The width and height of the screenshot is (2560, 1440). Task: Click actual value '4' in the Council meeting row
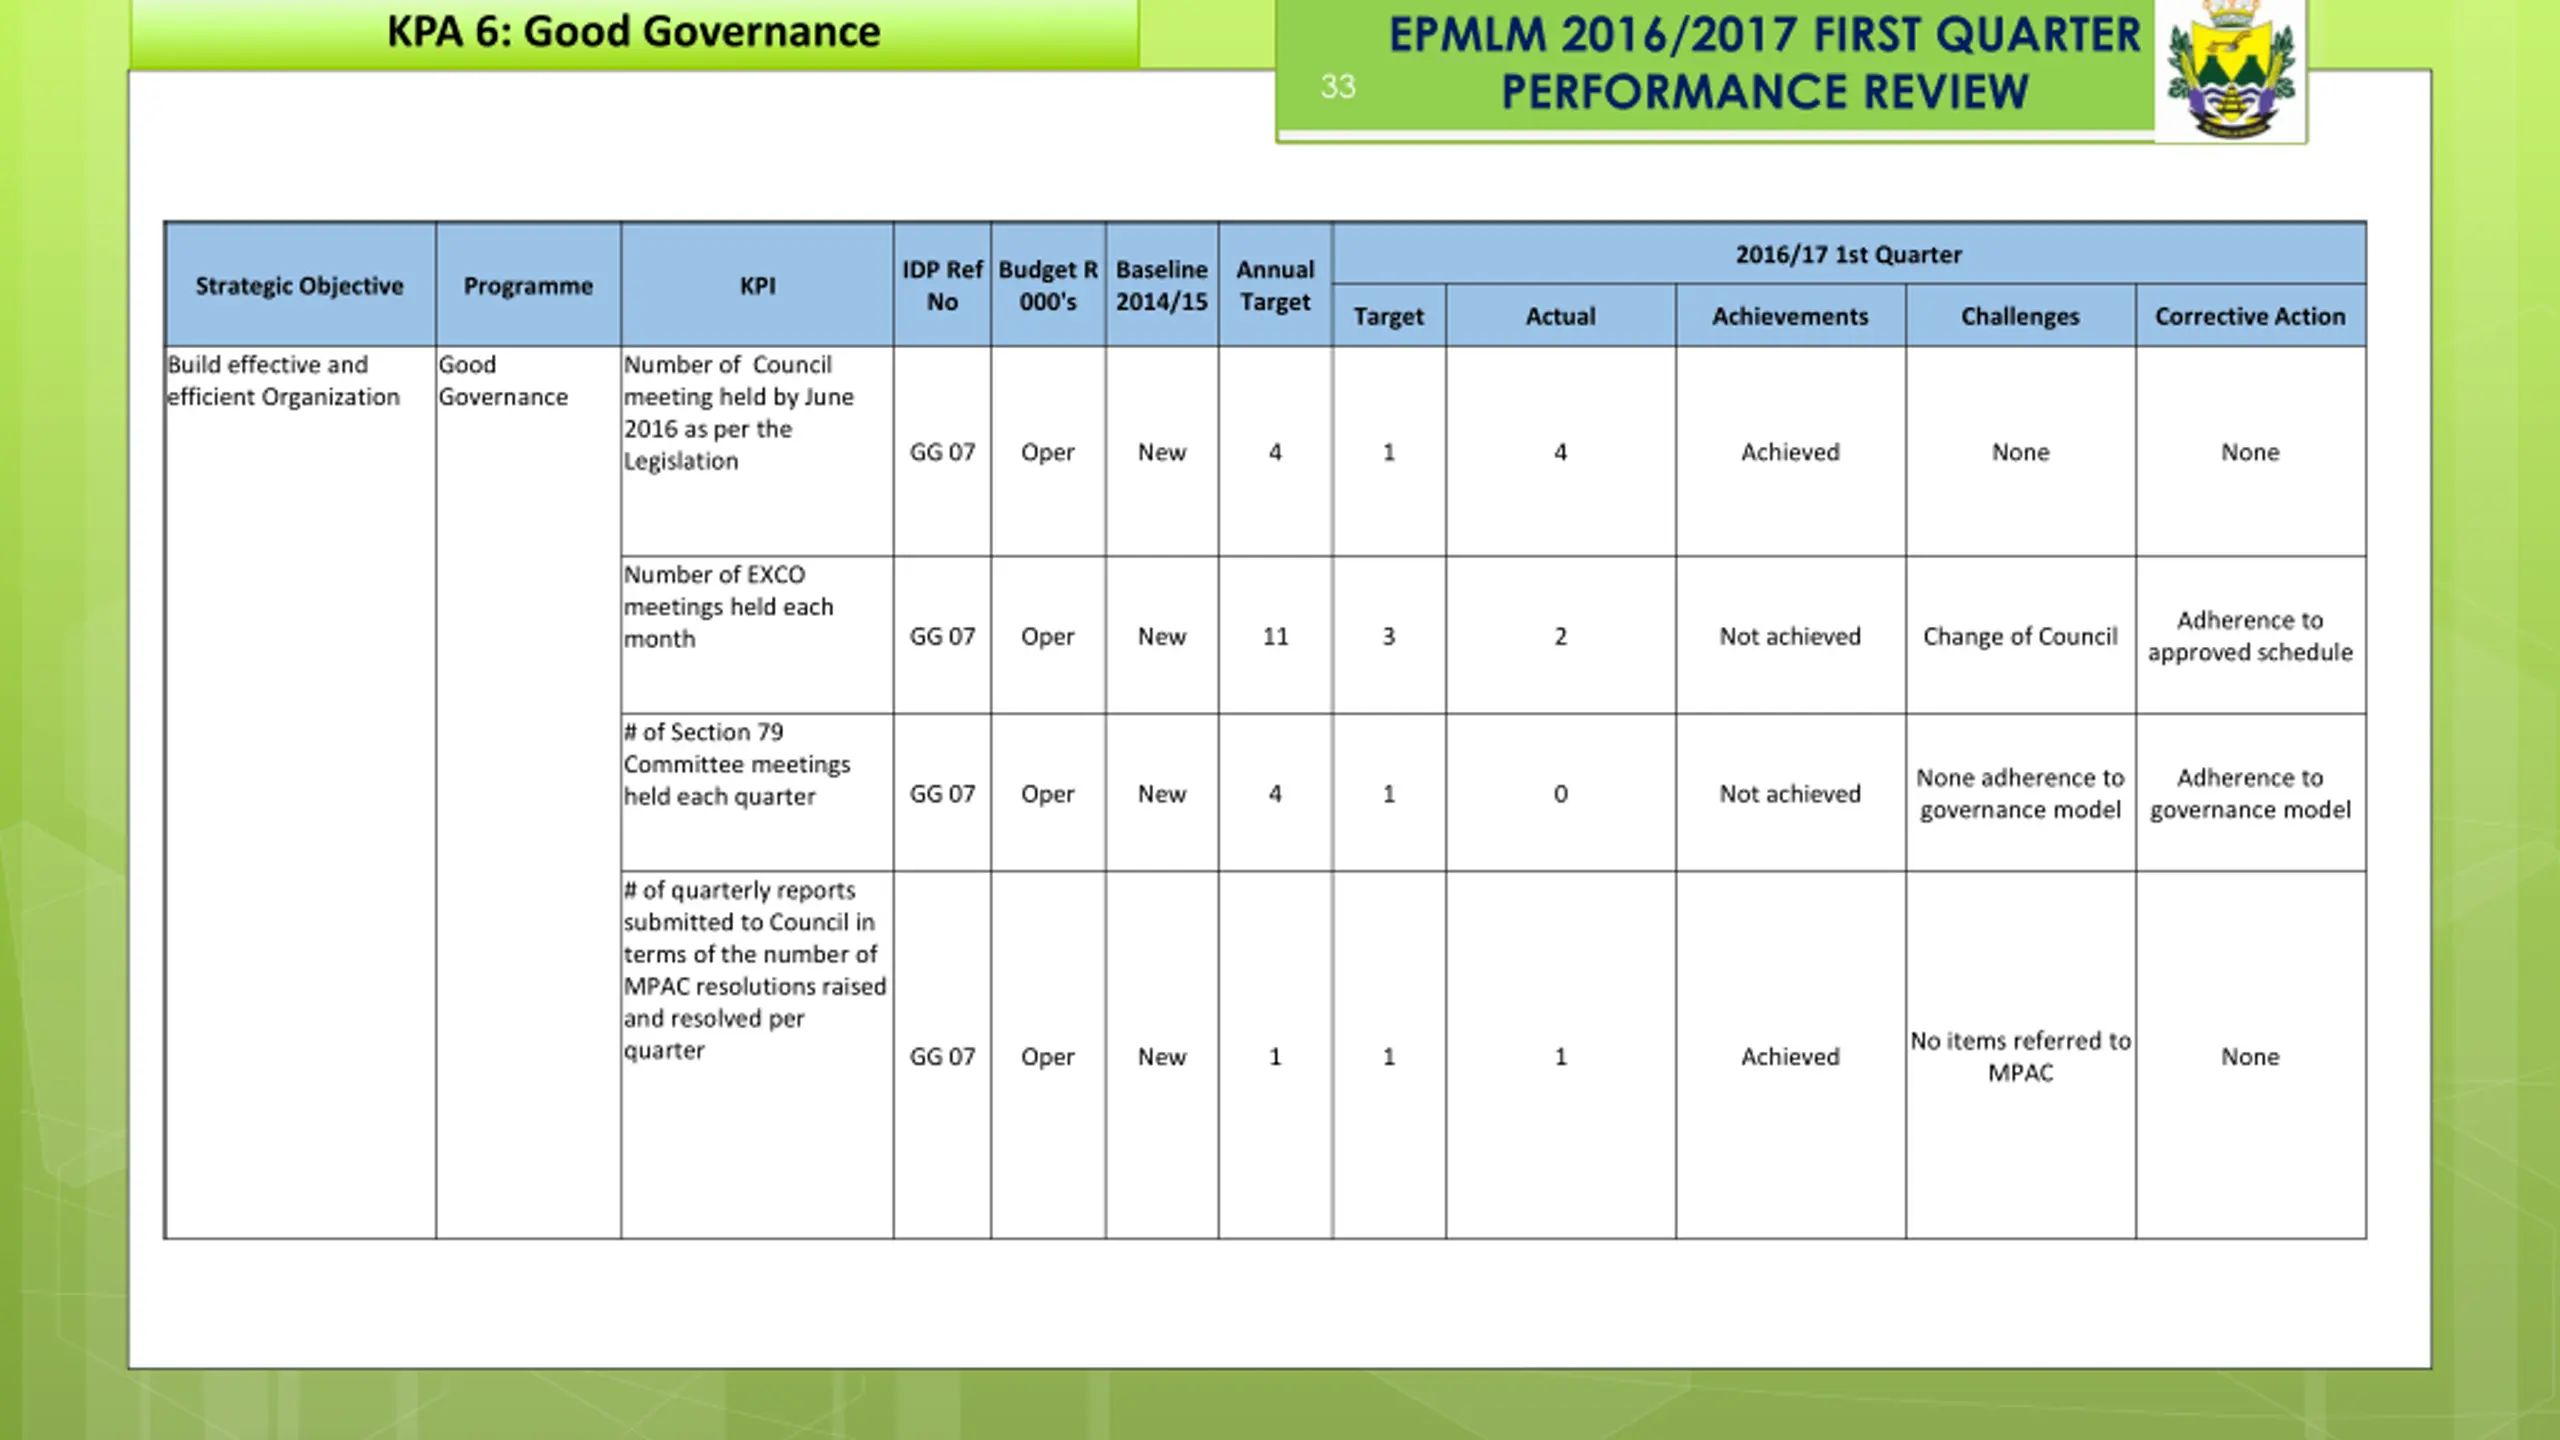pyautogui.click(x=1560, y=452)
